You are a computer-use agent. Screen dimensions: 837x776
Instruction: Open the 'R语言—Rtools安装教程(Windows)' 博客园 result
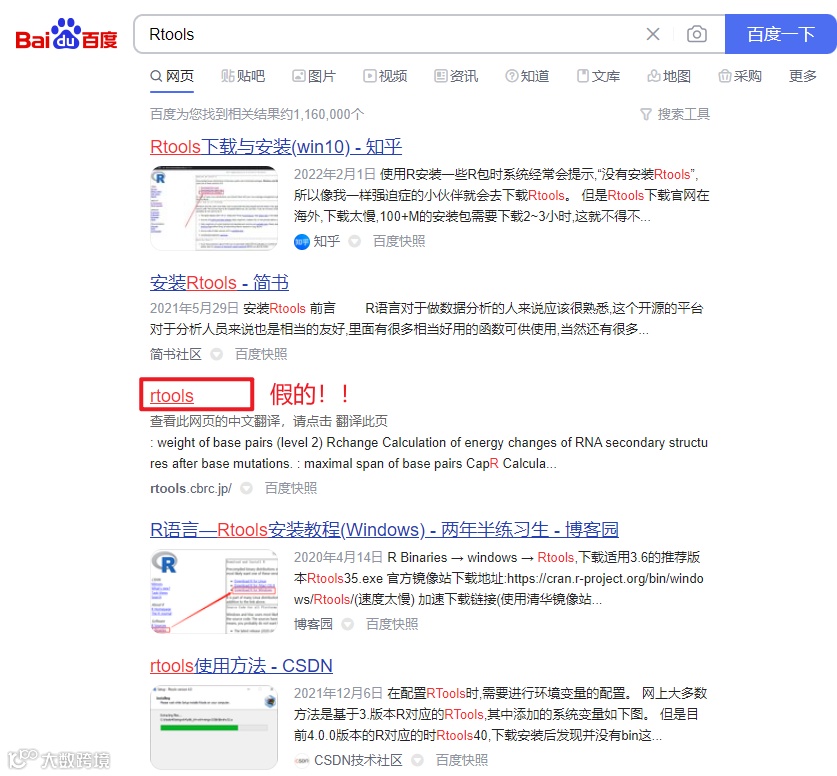coord(384,529)
